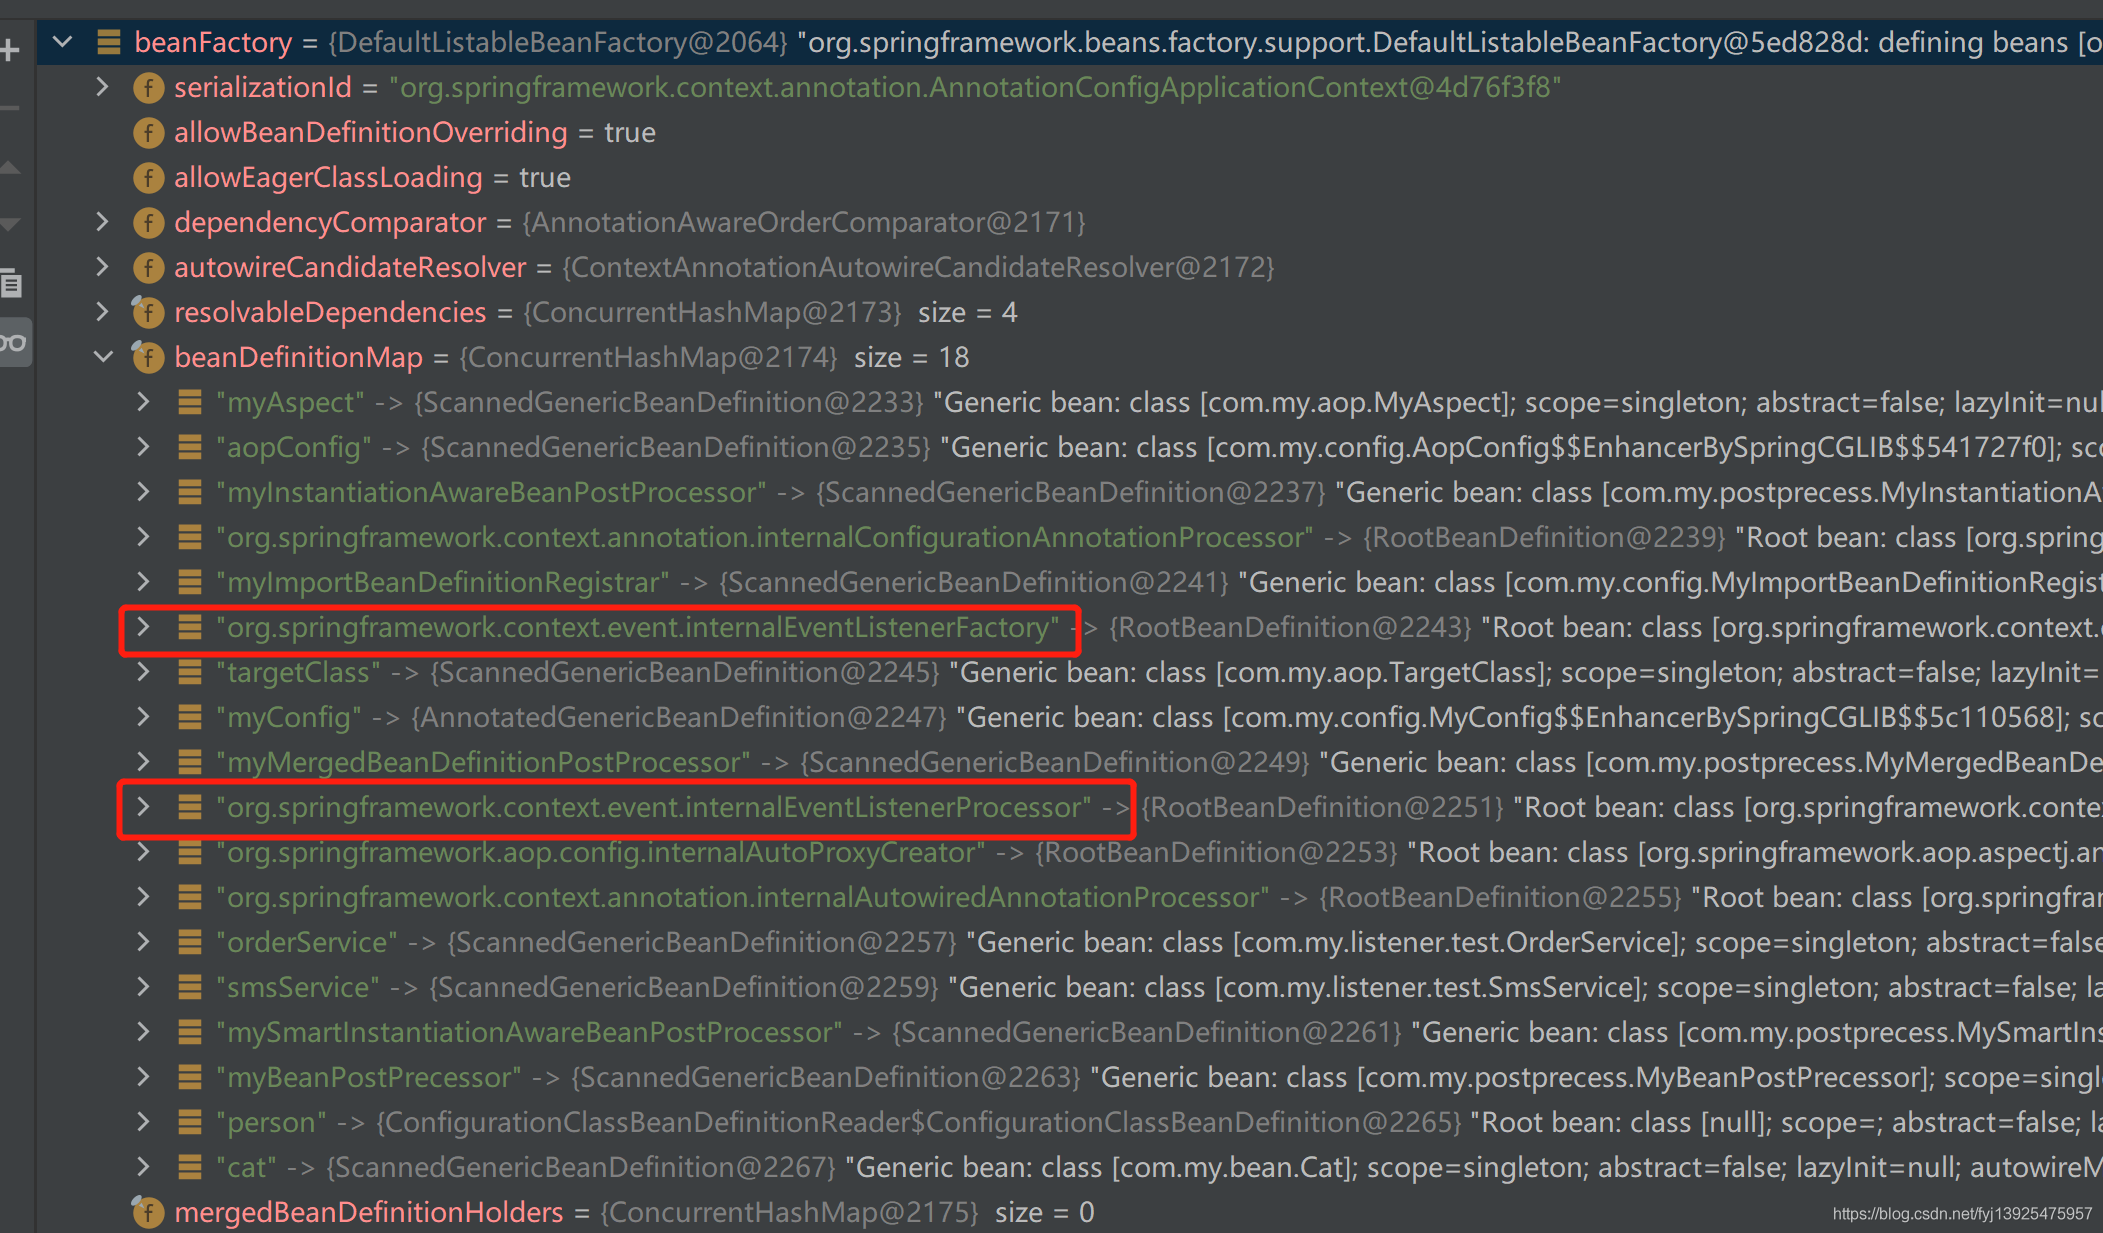The width and height of the screenshot is (2103, 1233).
Task: Click the field icon beside allowBeanDefinitionOverriding
Action: click(x=148, y=133)
